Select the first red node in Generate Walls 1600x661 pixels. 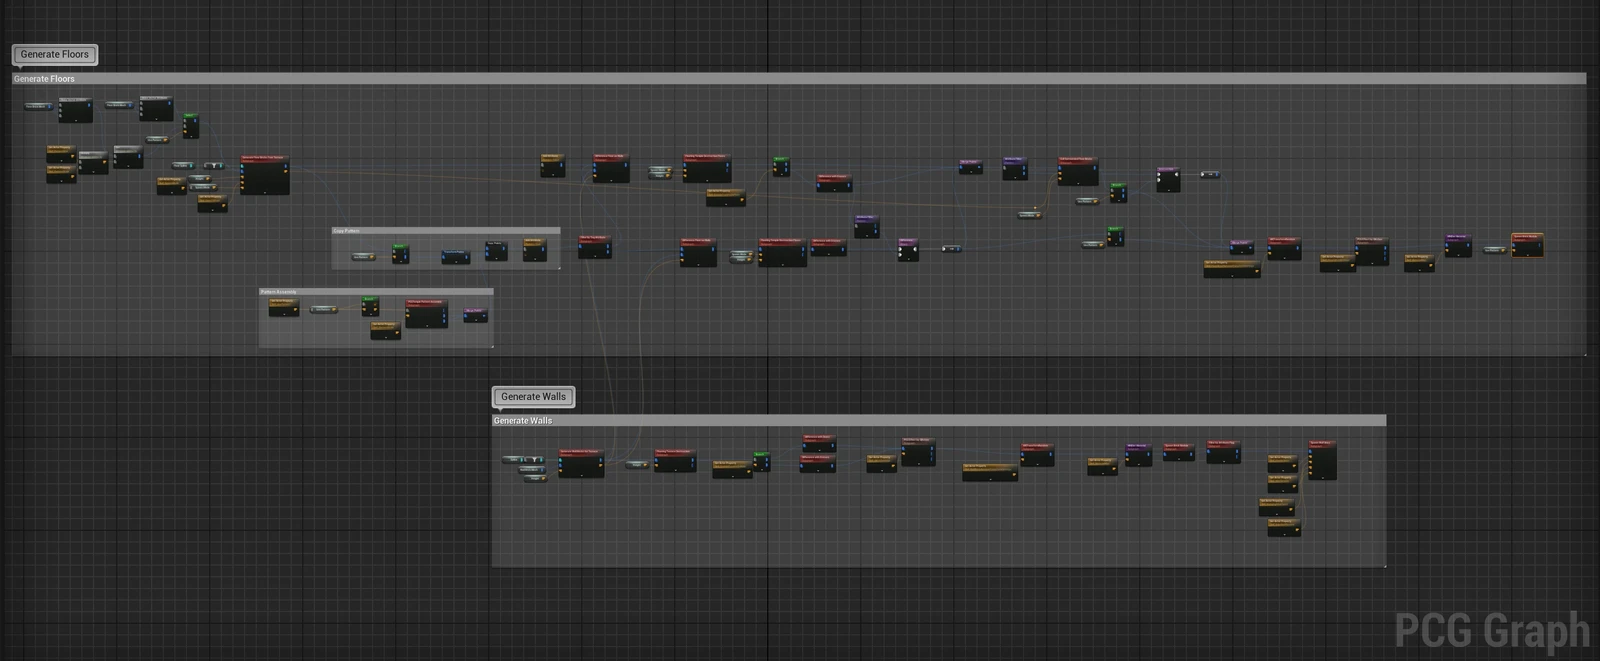pos(581,463)
